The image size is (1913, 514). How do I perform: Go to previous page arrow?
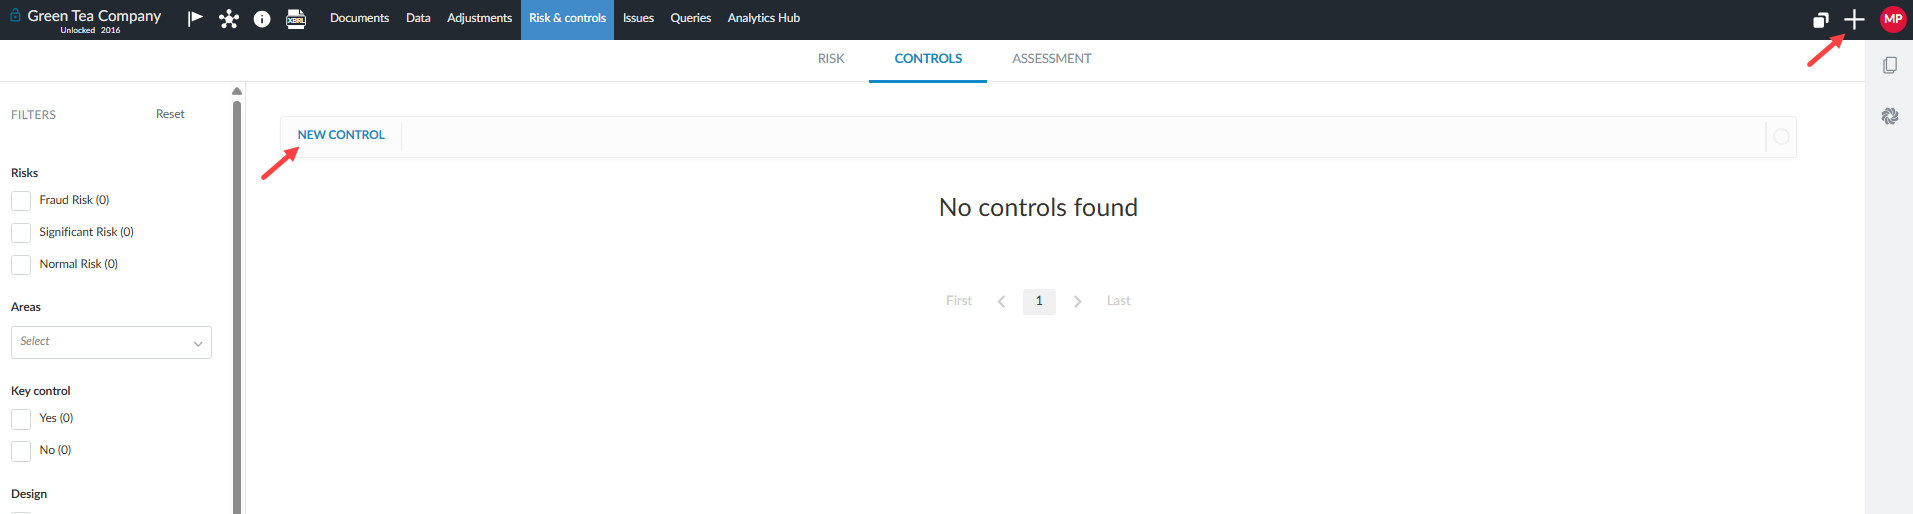click(x=1001, y=301)
